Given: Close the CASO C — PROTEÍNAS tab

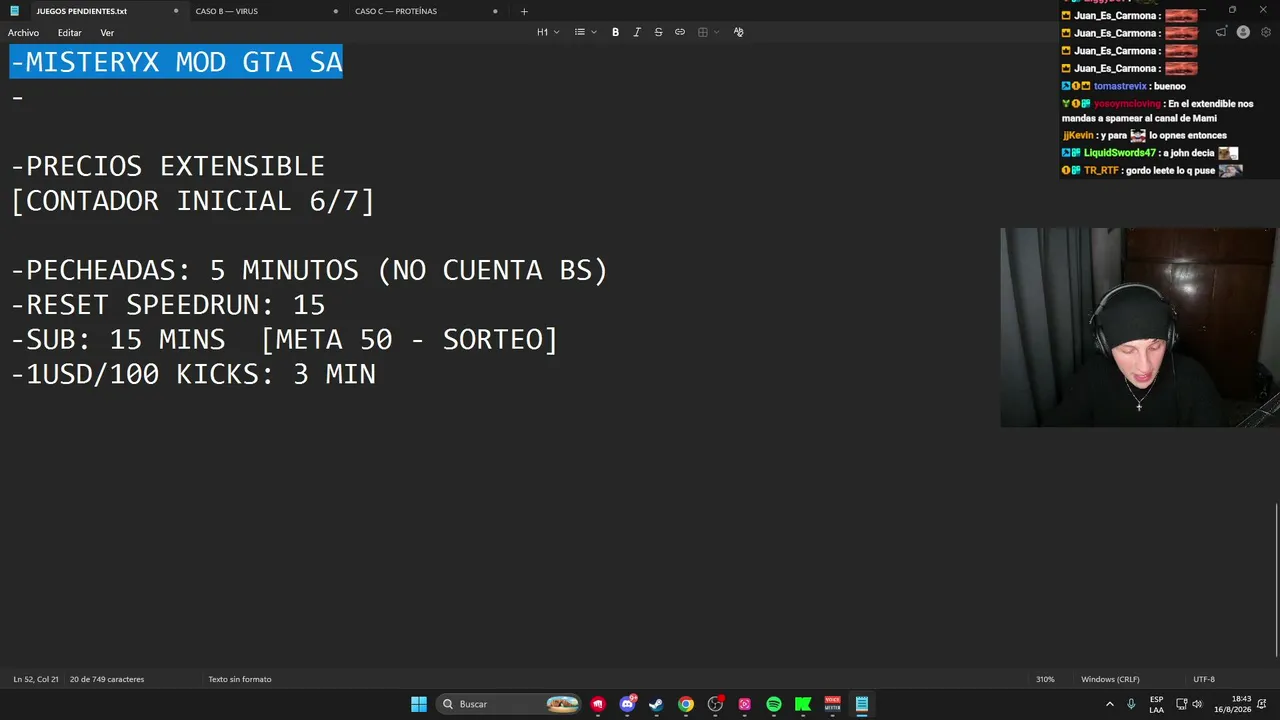Looking at the screenshot, I should 495,11.
